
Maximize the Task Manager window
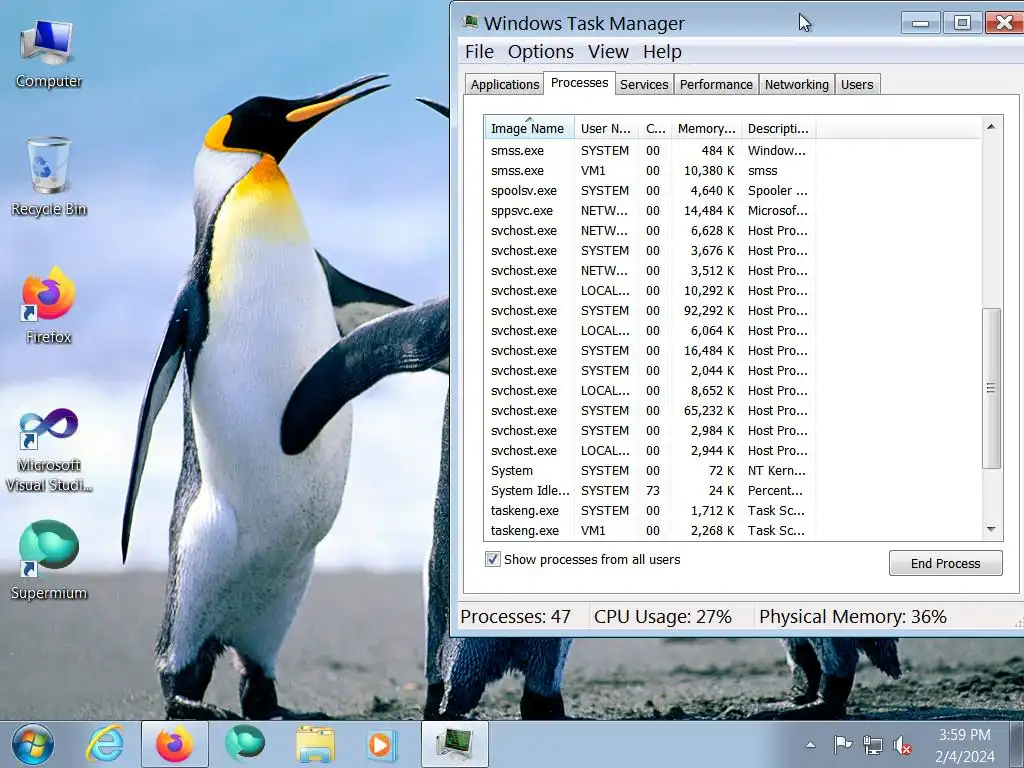[961, 23]
